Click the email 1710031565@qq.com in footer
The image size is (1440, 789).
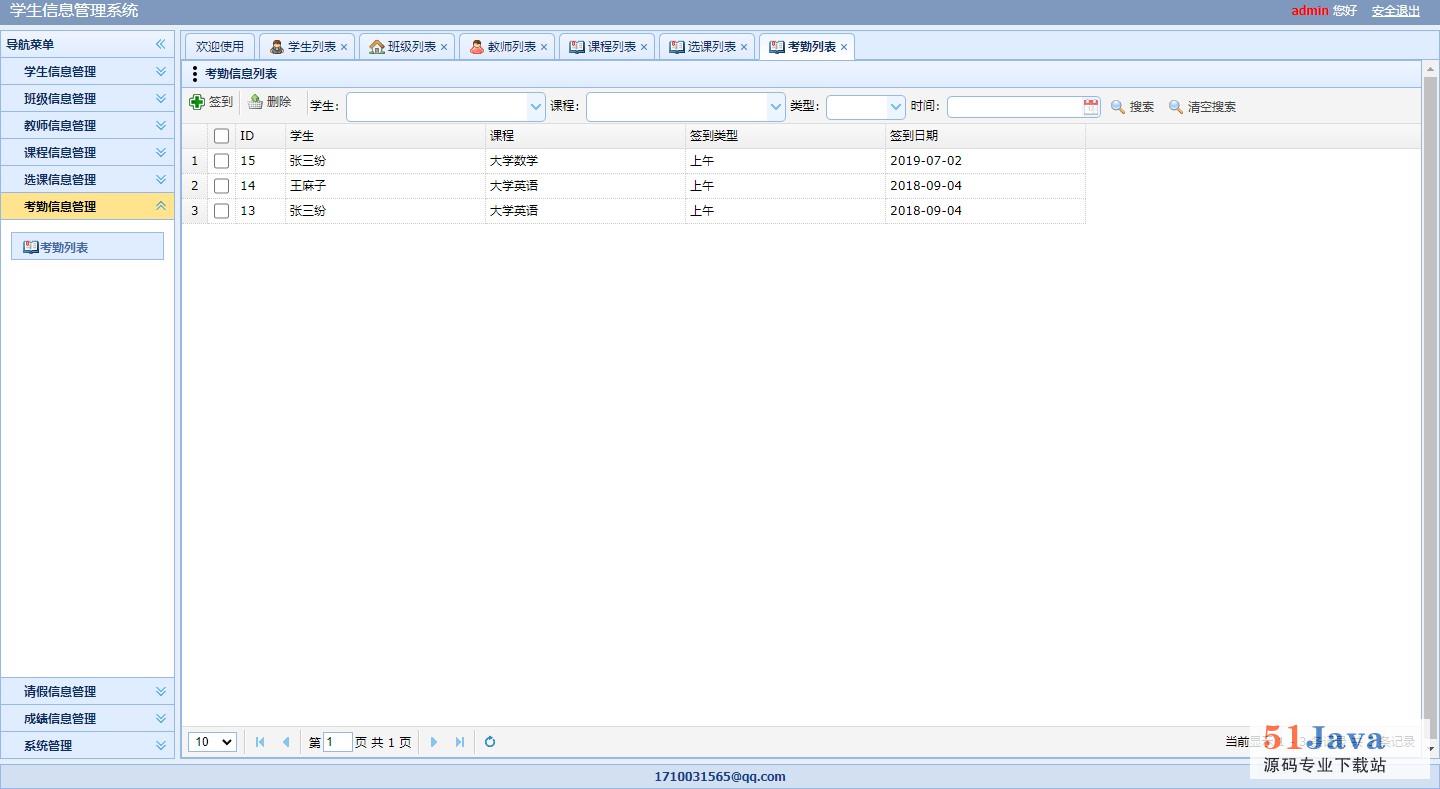720,776
